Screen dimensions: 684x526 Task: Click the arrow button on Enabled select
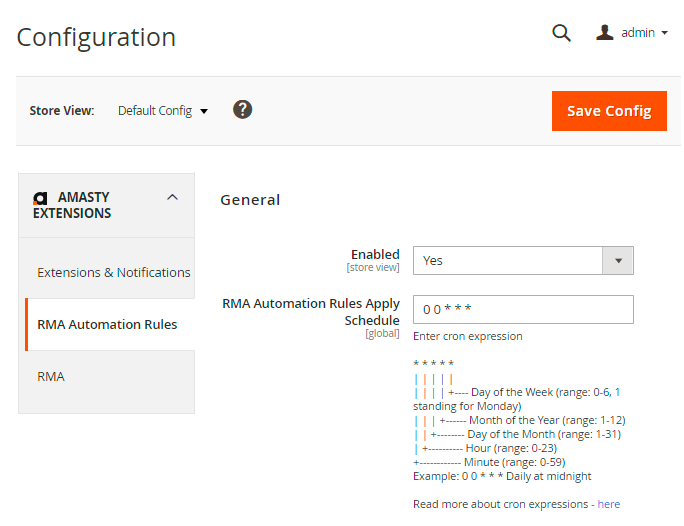[618, 260]
